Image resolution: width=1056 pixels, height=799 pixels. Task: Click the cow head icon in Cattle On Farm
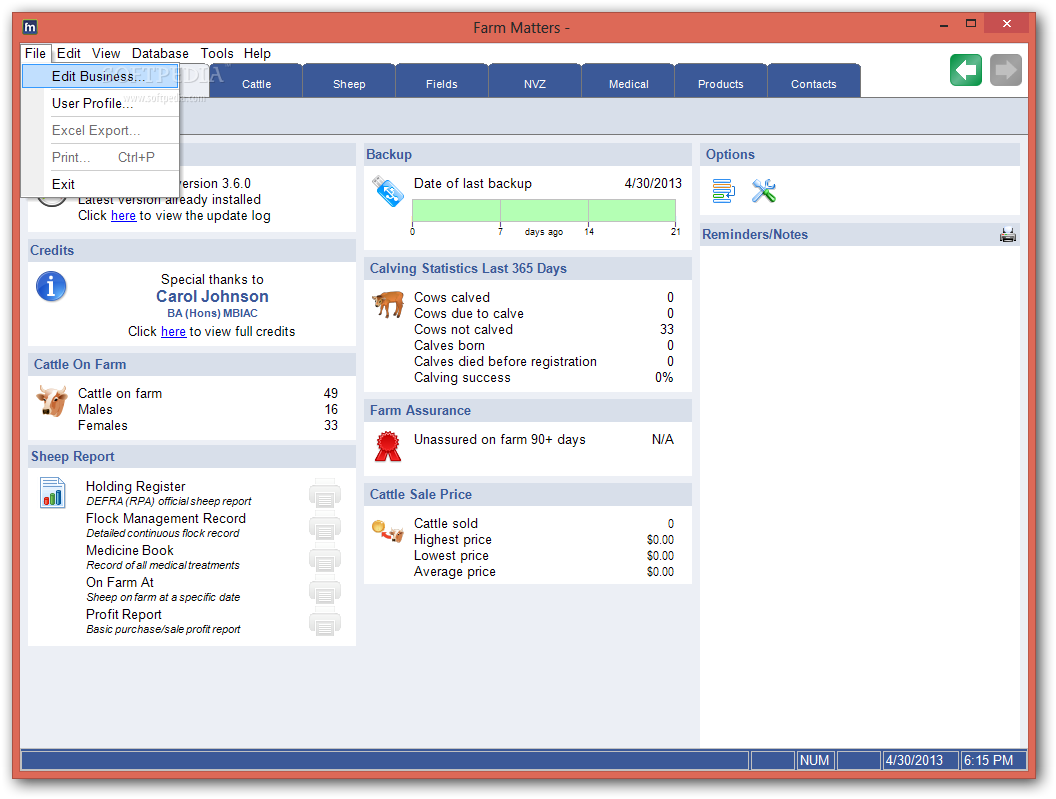[x=52, y=401]
